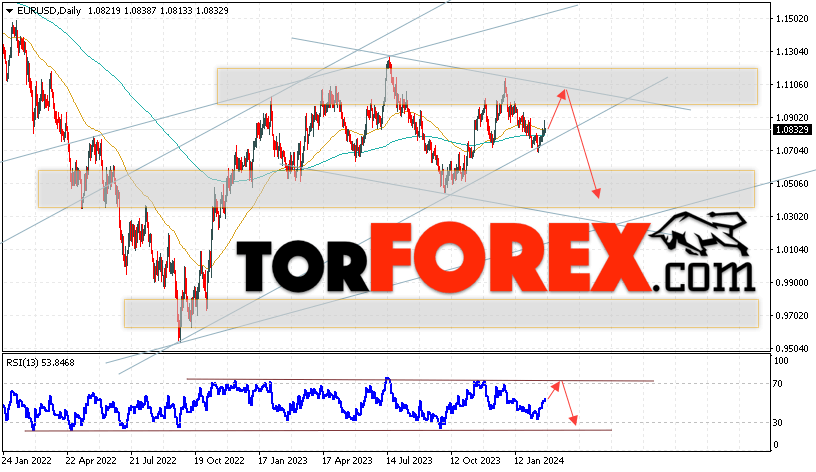The width and height of the screenshot is (816, 472).
Task: Select the upper resistance zone rectangle near 1.11060
Action: [487, 86]
